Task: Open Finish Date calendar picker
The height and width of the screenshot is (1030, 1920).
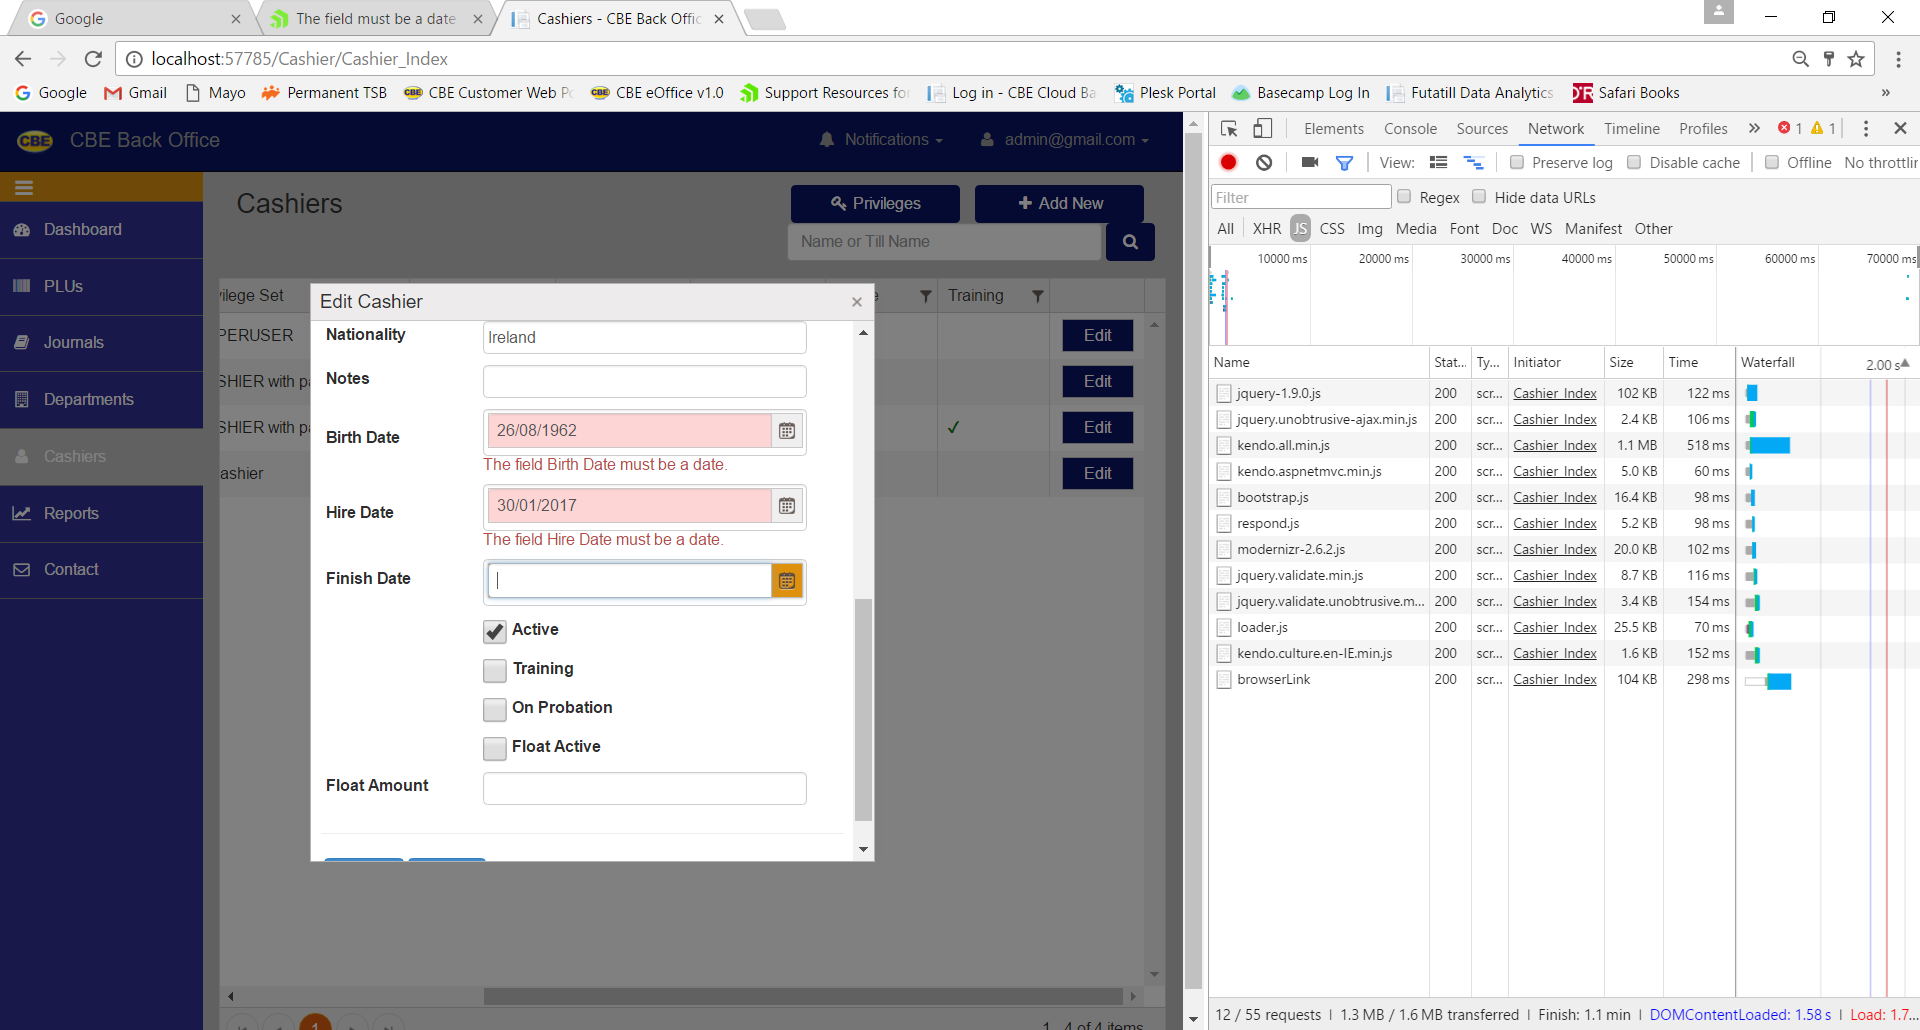Action: tap(787, 581)
